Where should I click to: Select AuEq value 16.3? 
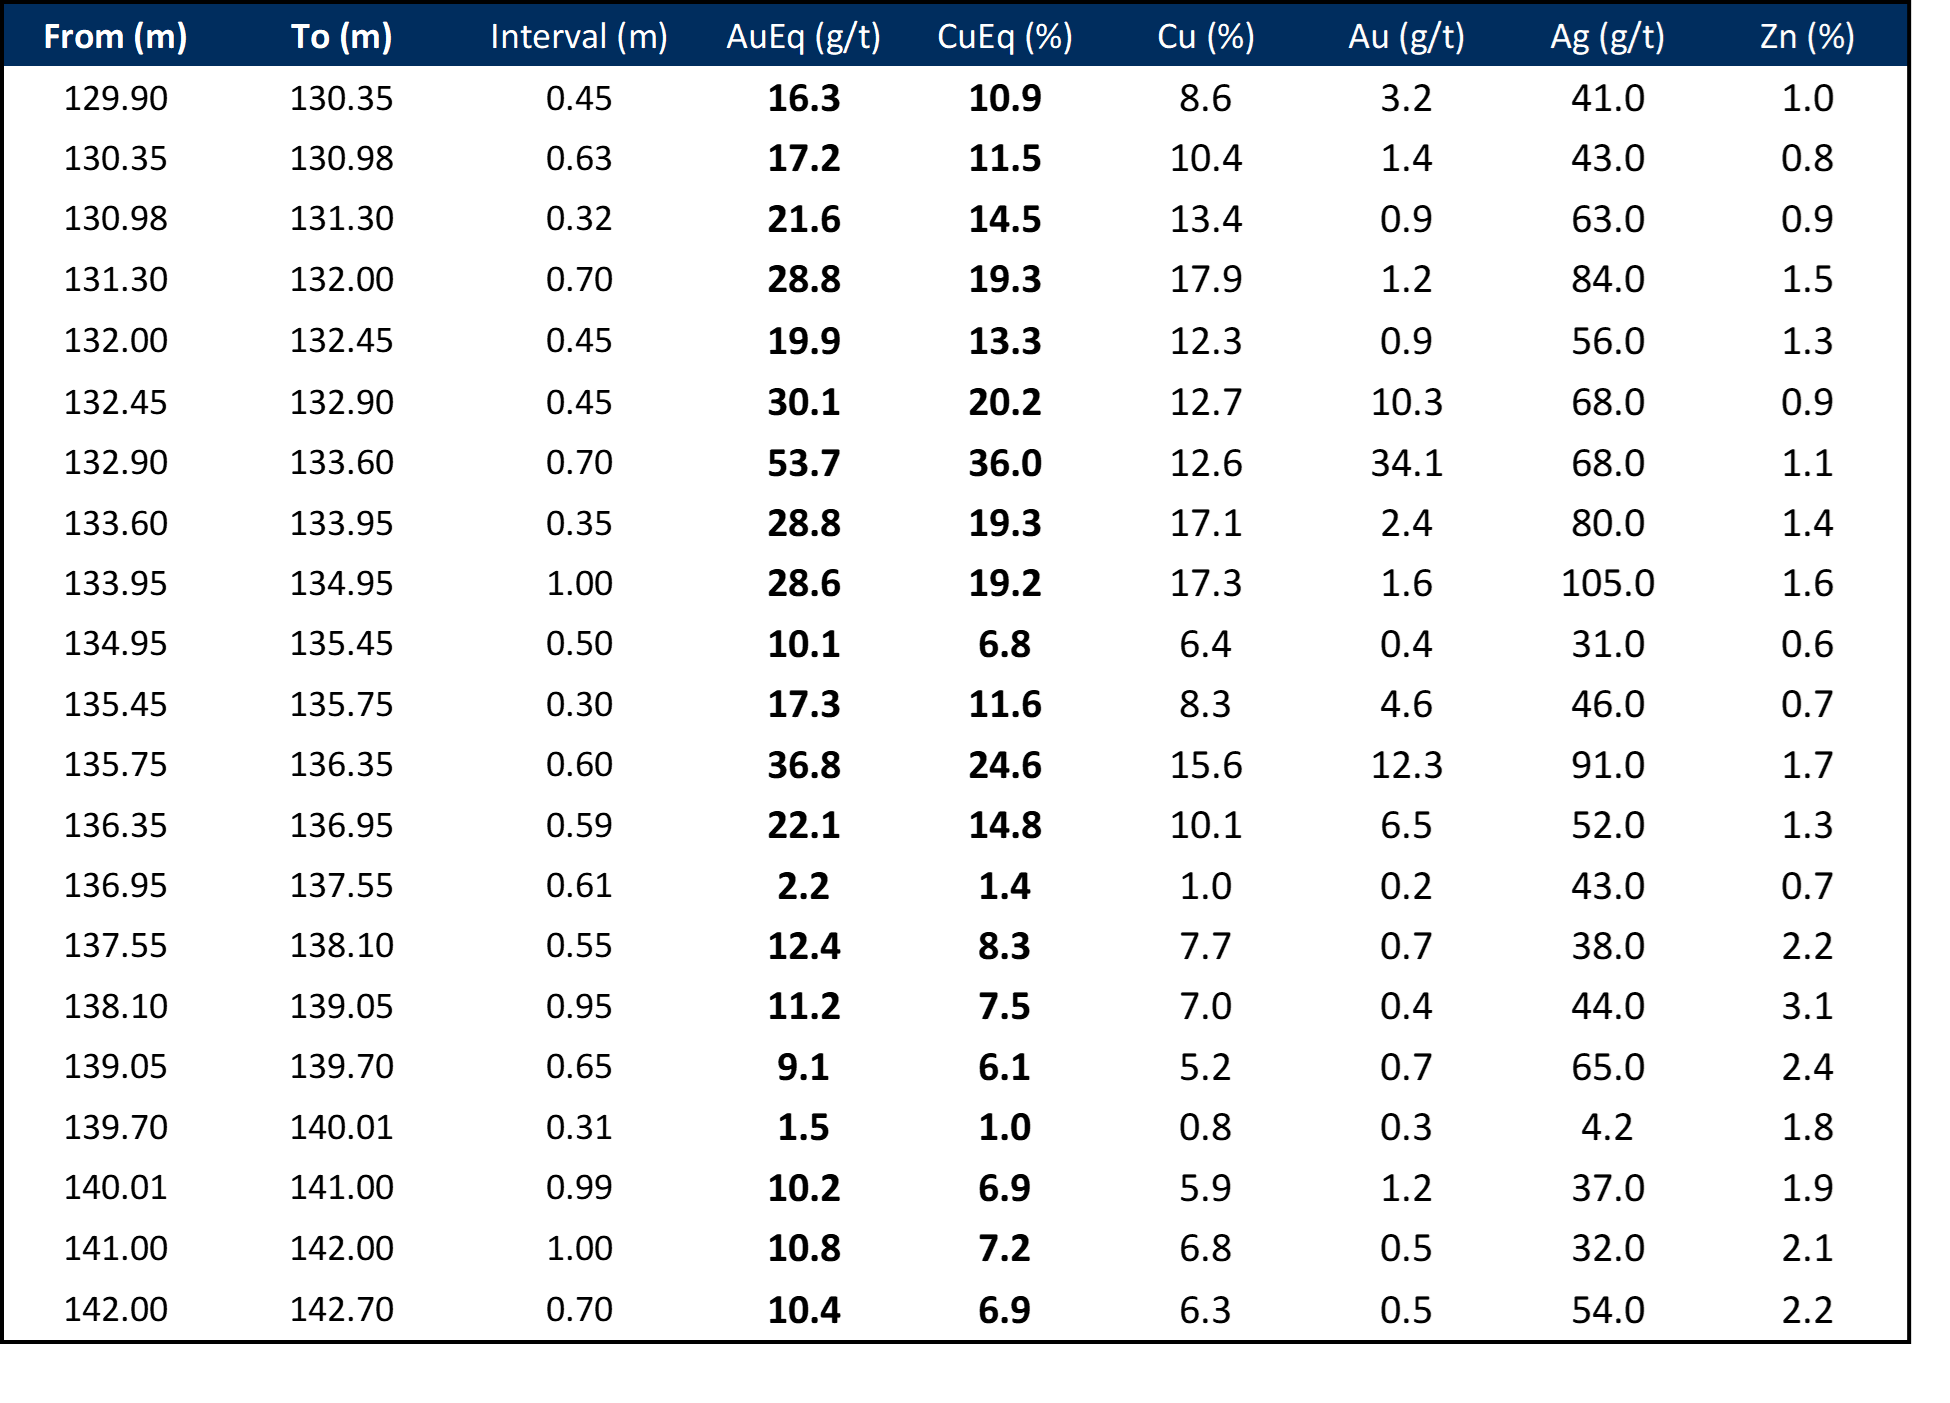point(804,98)
